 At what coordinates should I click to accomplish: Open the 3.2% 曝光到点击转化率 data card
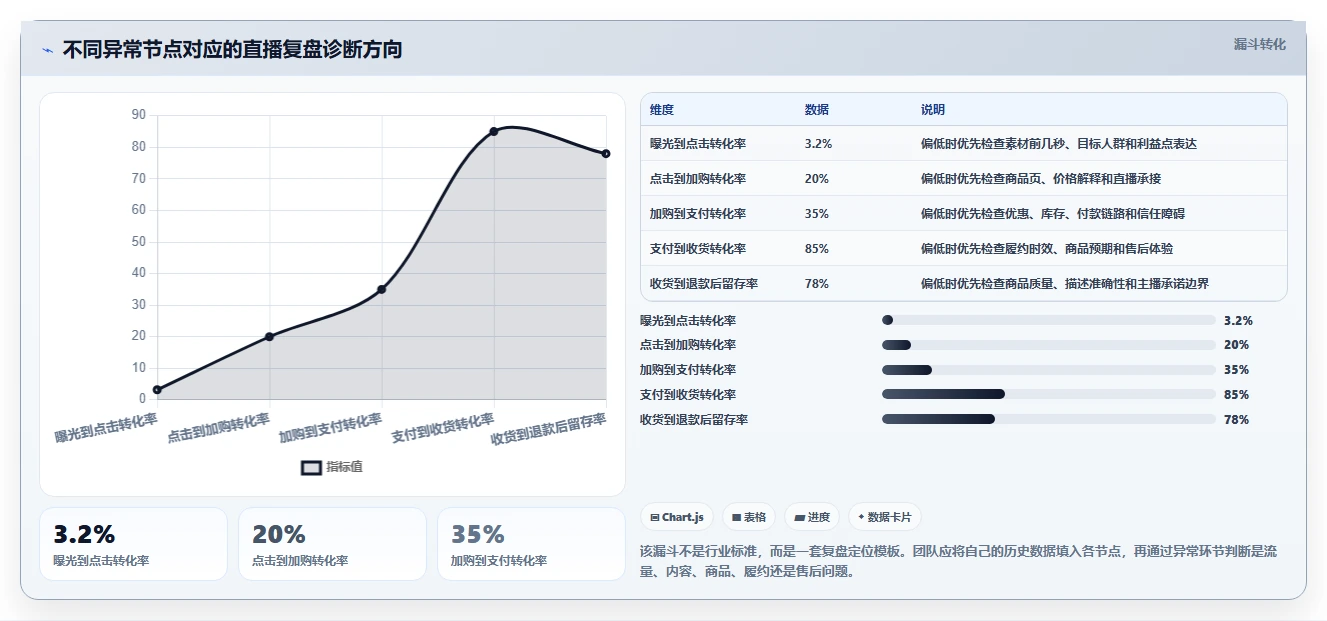[133, 544]
